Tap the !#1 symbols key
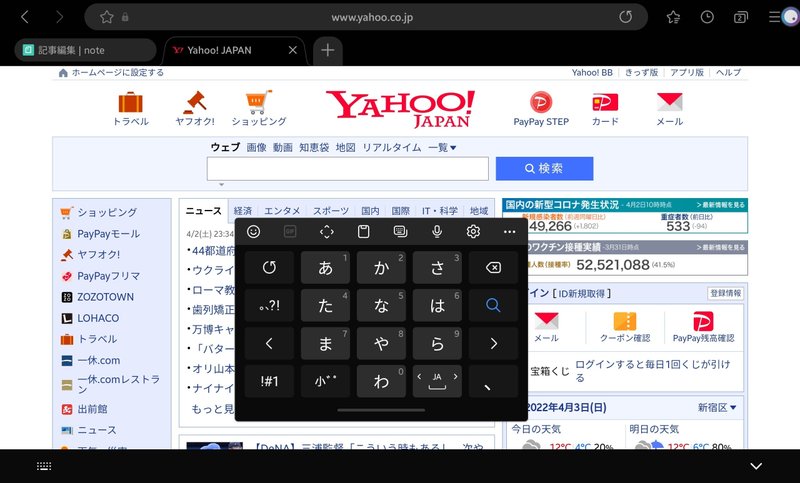The height and width of the screenshot is (483, 800). click(x=269, y=381)
